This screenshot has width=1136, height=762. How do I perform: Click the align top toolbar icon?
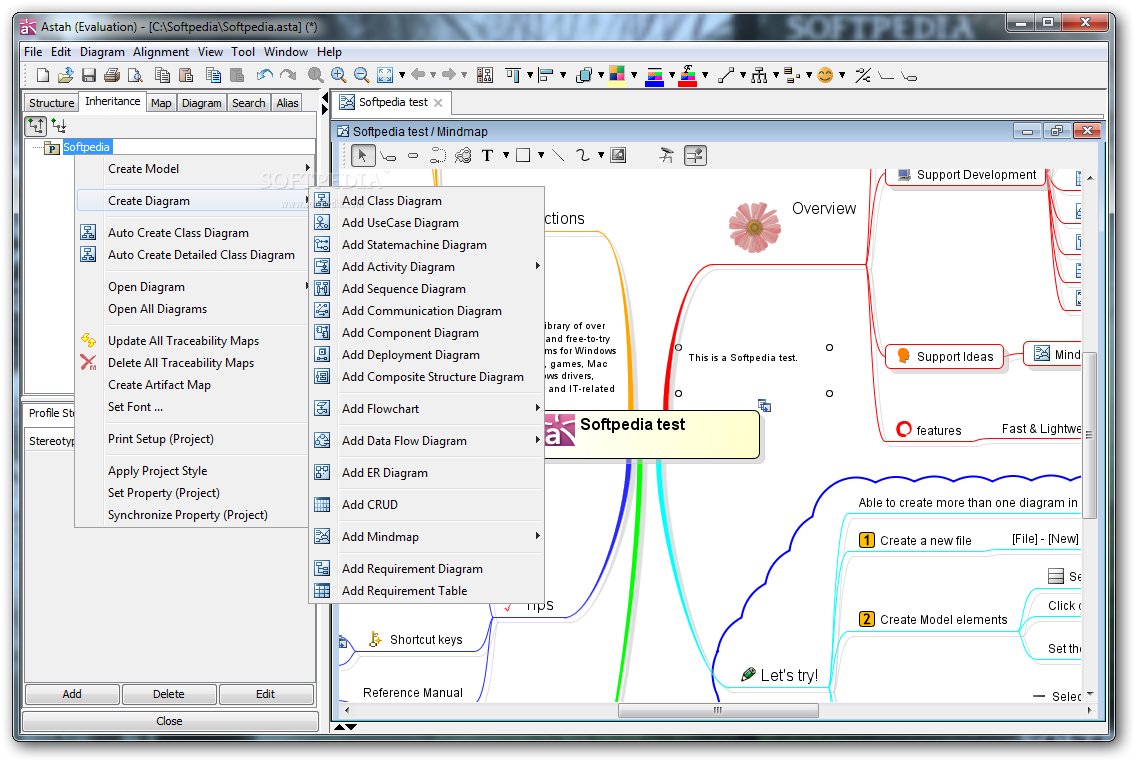[513, 75]
